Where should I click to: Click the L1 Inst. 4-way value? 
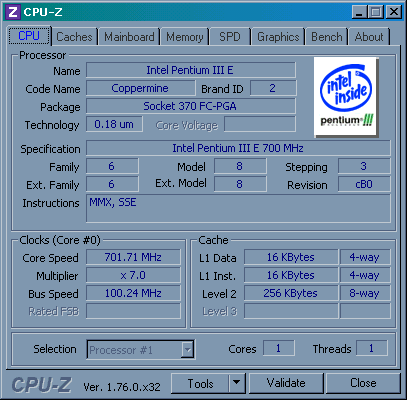pyautogui.click(x=365, y=275)
